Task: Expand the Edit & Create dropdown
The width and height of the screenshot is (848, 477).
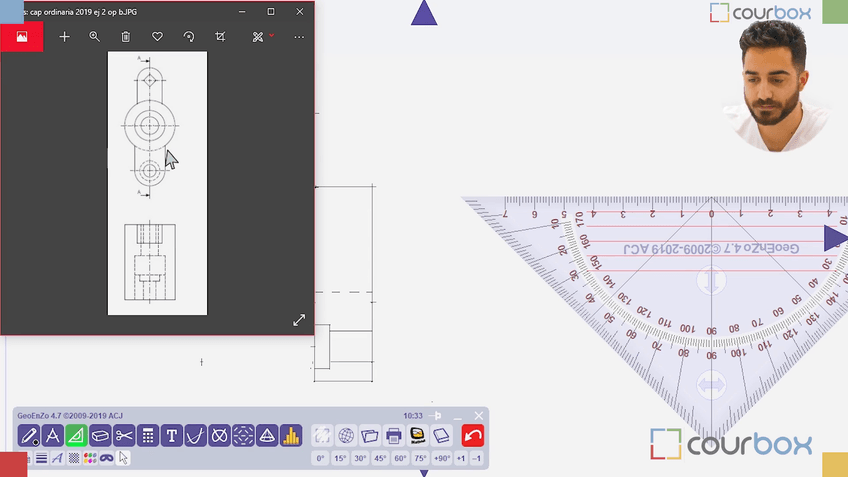Action: (262, 37)
